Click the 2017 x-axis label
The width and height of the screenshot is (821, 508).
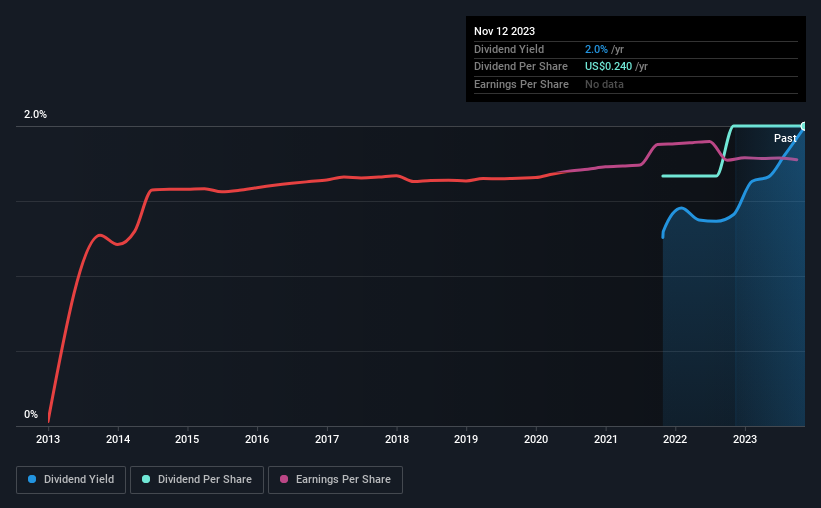tap(327, 439)
